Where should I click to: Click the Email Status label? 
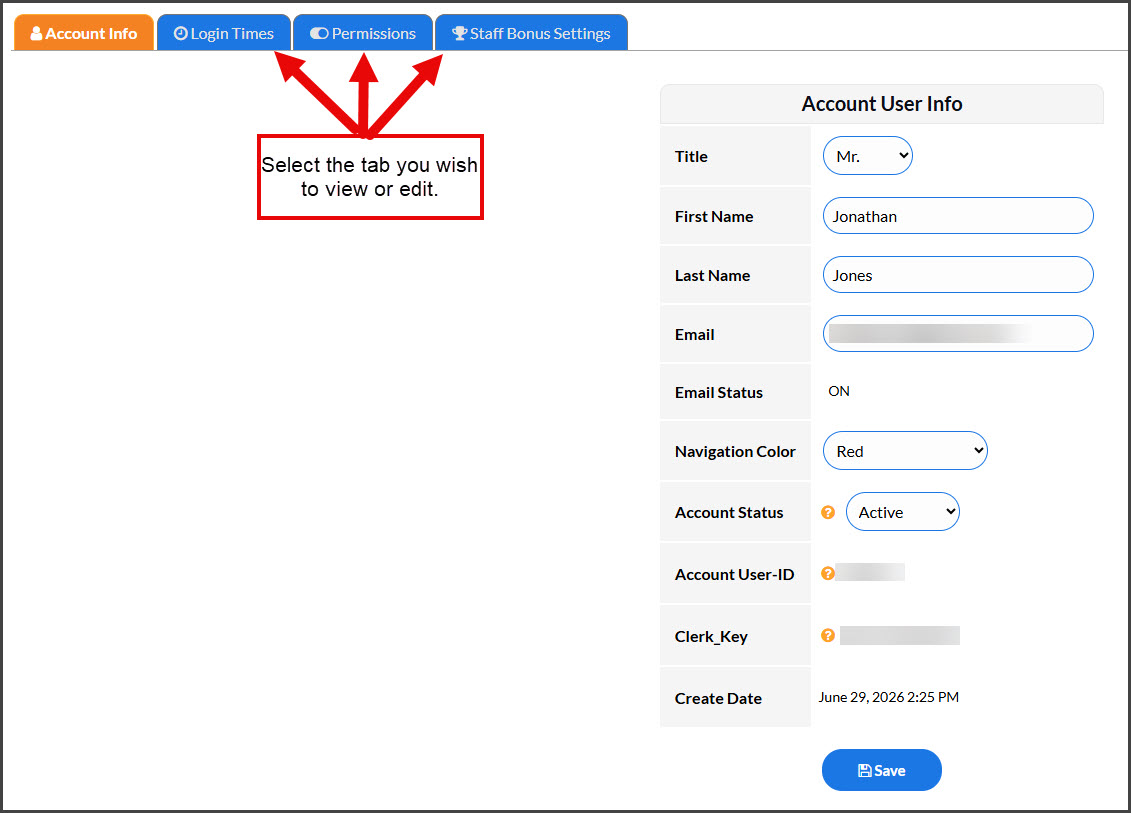click(x=718, y=392)
